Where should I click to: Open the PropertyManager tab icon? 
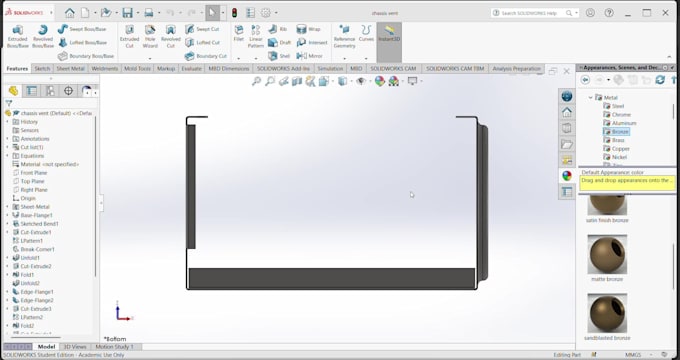(31, 90)
